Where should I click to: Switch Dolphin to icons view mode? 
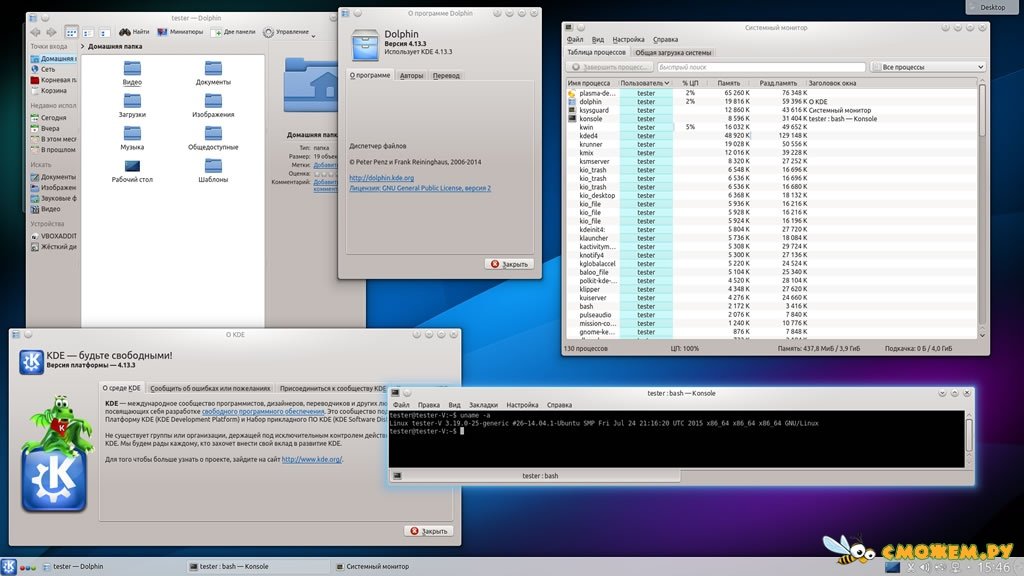pos(72,32)
